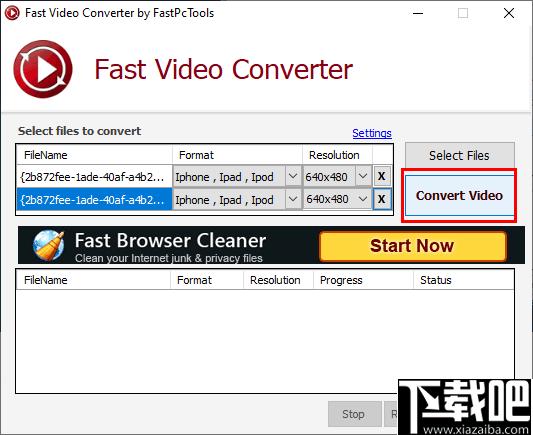Click FileName header in upper file list
This screenshot has width=533, height=435.
coord(94,155)
